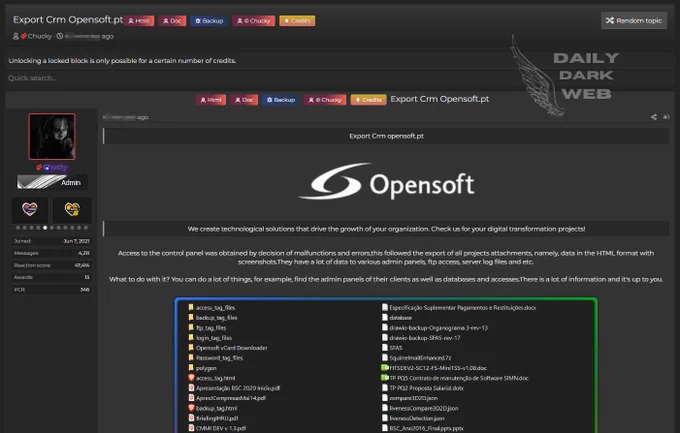Select the Credits tag beside the page title
This screenshot has height=433, width=680.
point(297,21)
